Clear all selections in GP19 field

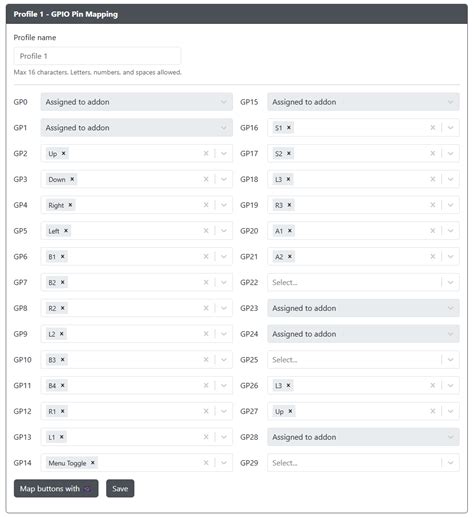tap(433, 205)
